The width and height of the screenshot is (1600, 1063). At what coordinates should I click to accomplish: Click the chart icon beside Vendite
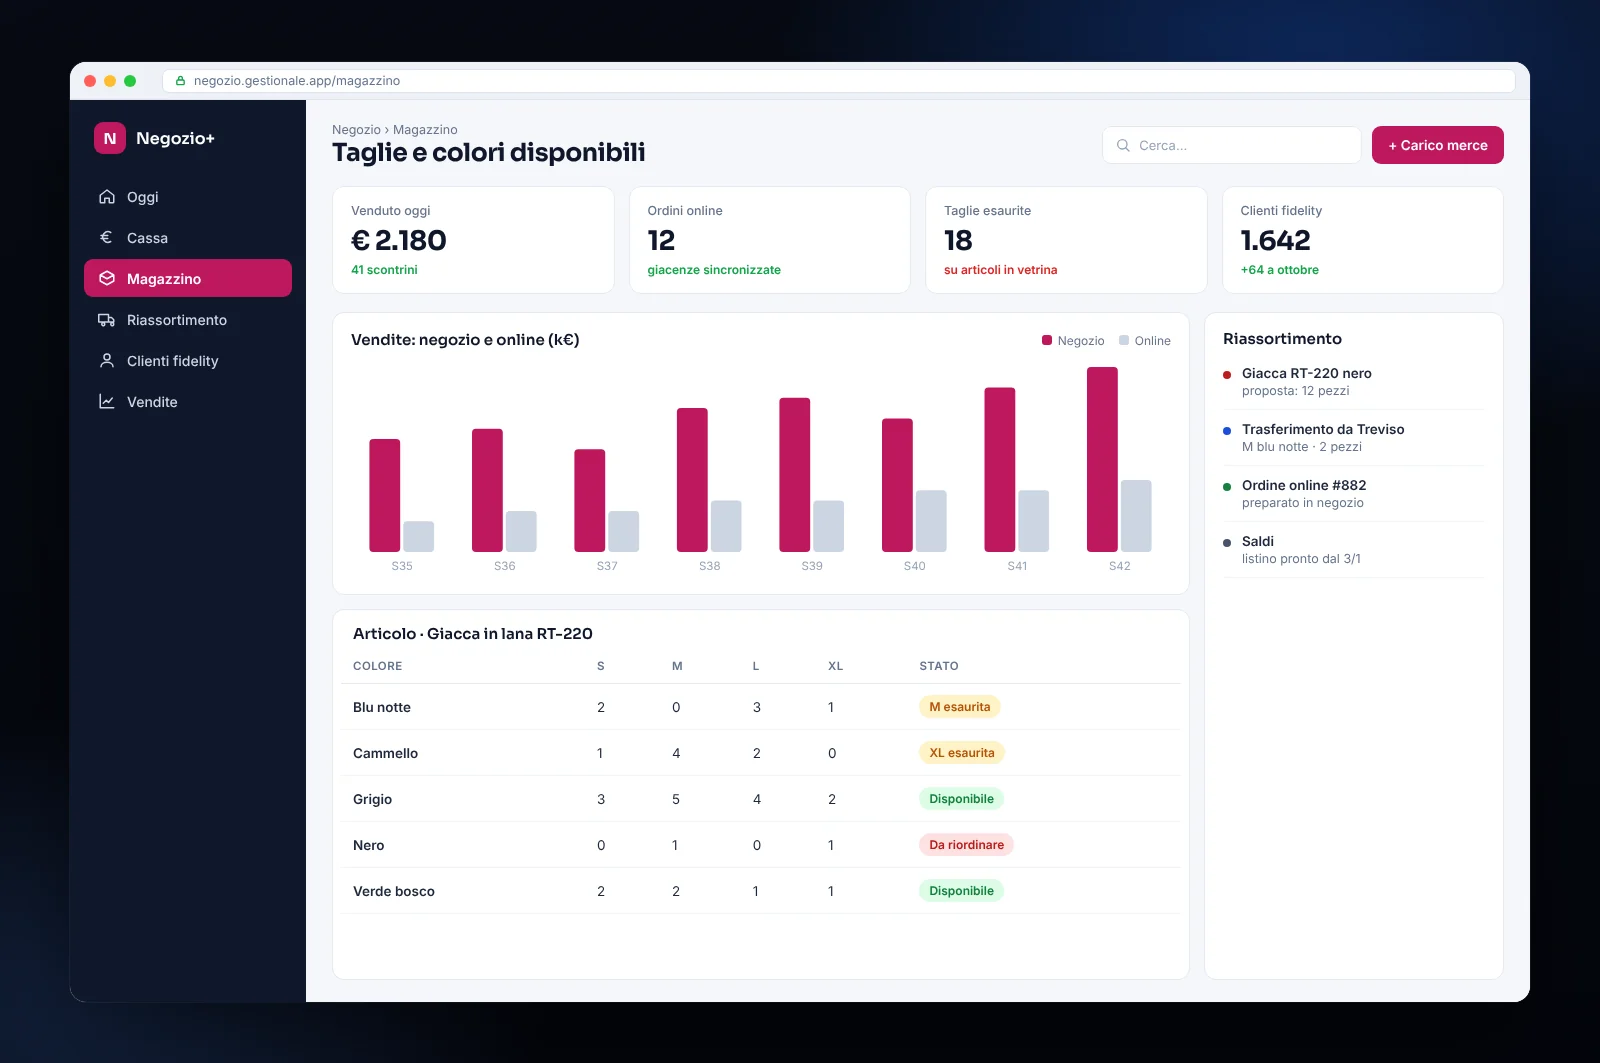pyautogui.click(x=107, y=402)
